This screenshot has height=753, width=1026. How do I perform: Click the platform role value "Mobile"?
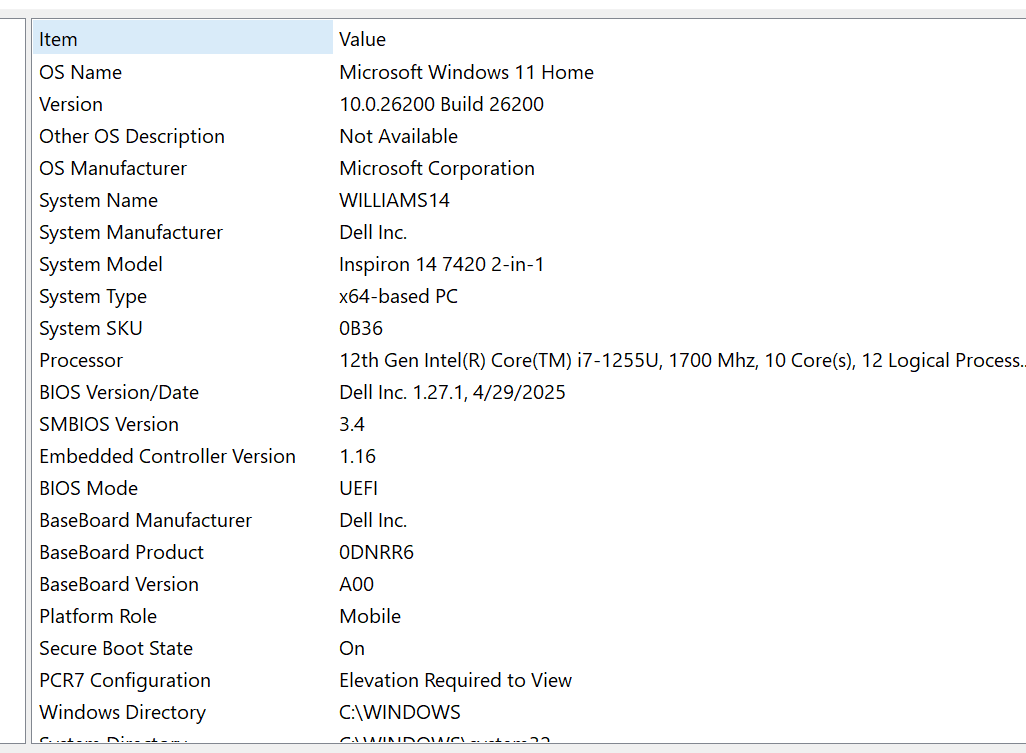(370, 617)
